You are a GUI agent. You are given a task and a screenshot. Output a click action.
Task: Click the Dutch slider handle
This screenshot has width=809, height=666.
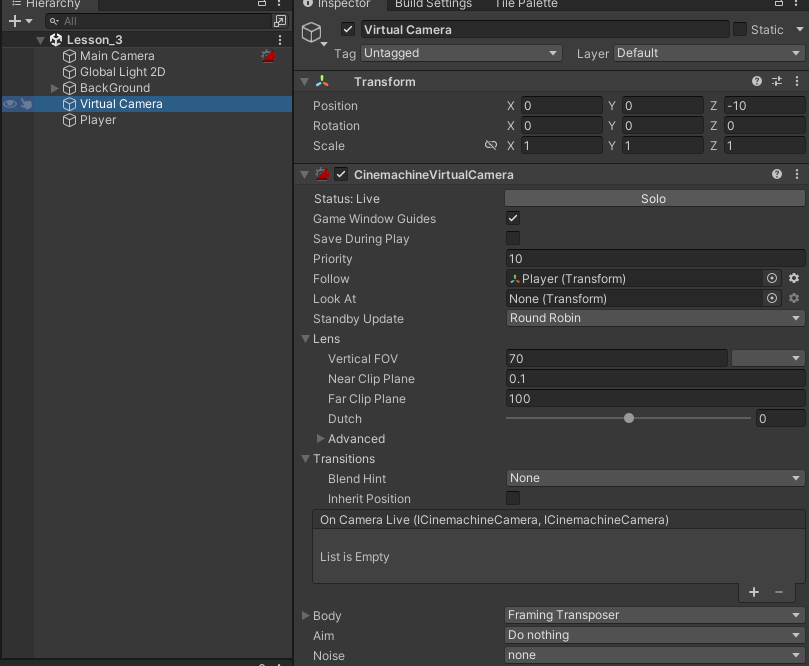628,418
